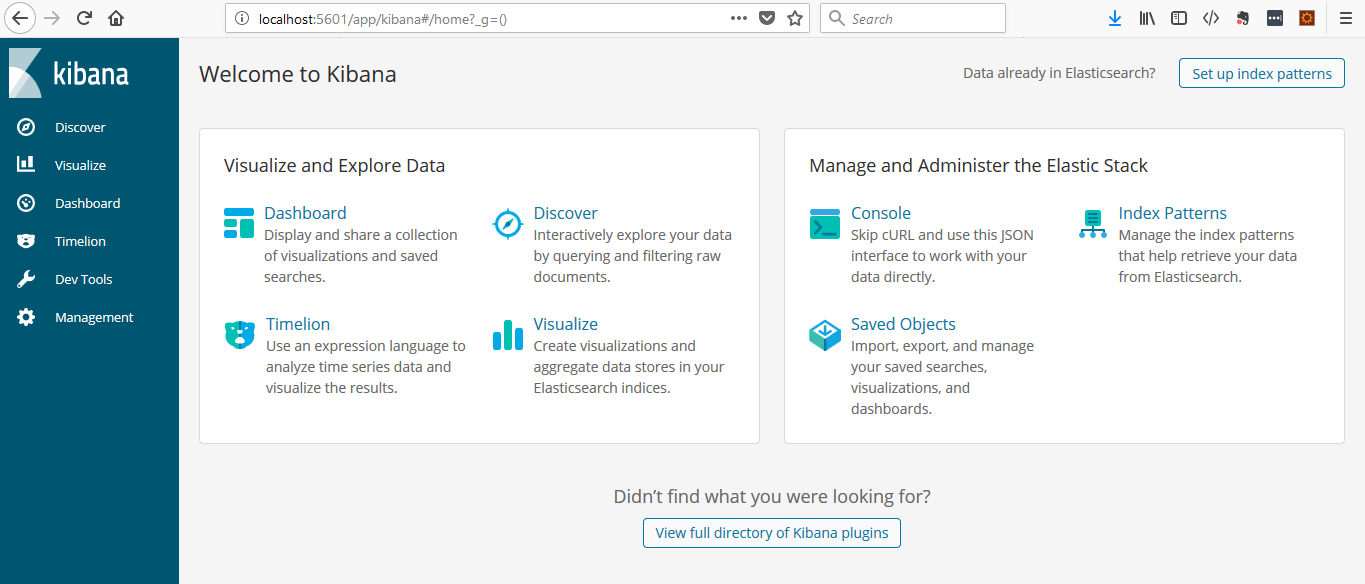
Task: Open the Discover card link
Action: click(566, 213)
